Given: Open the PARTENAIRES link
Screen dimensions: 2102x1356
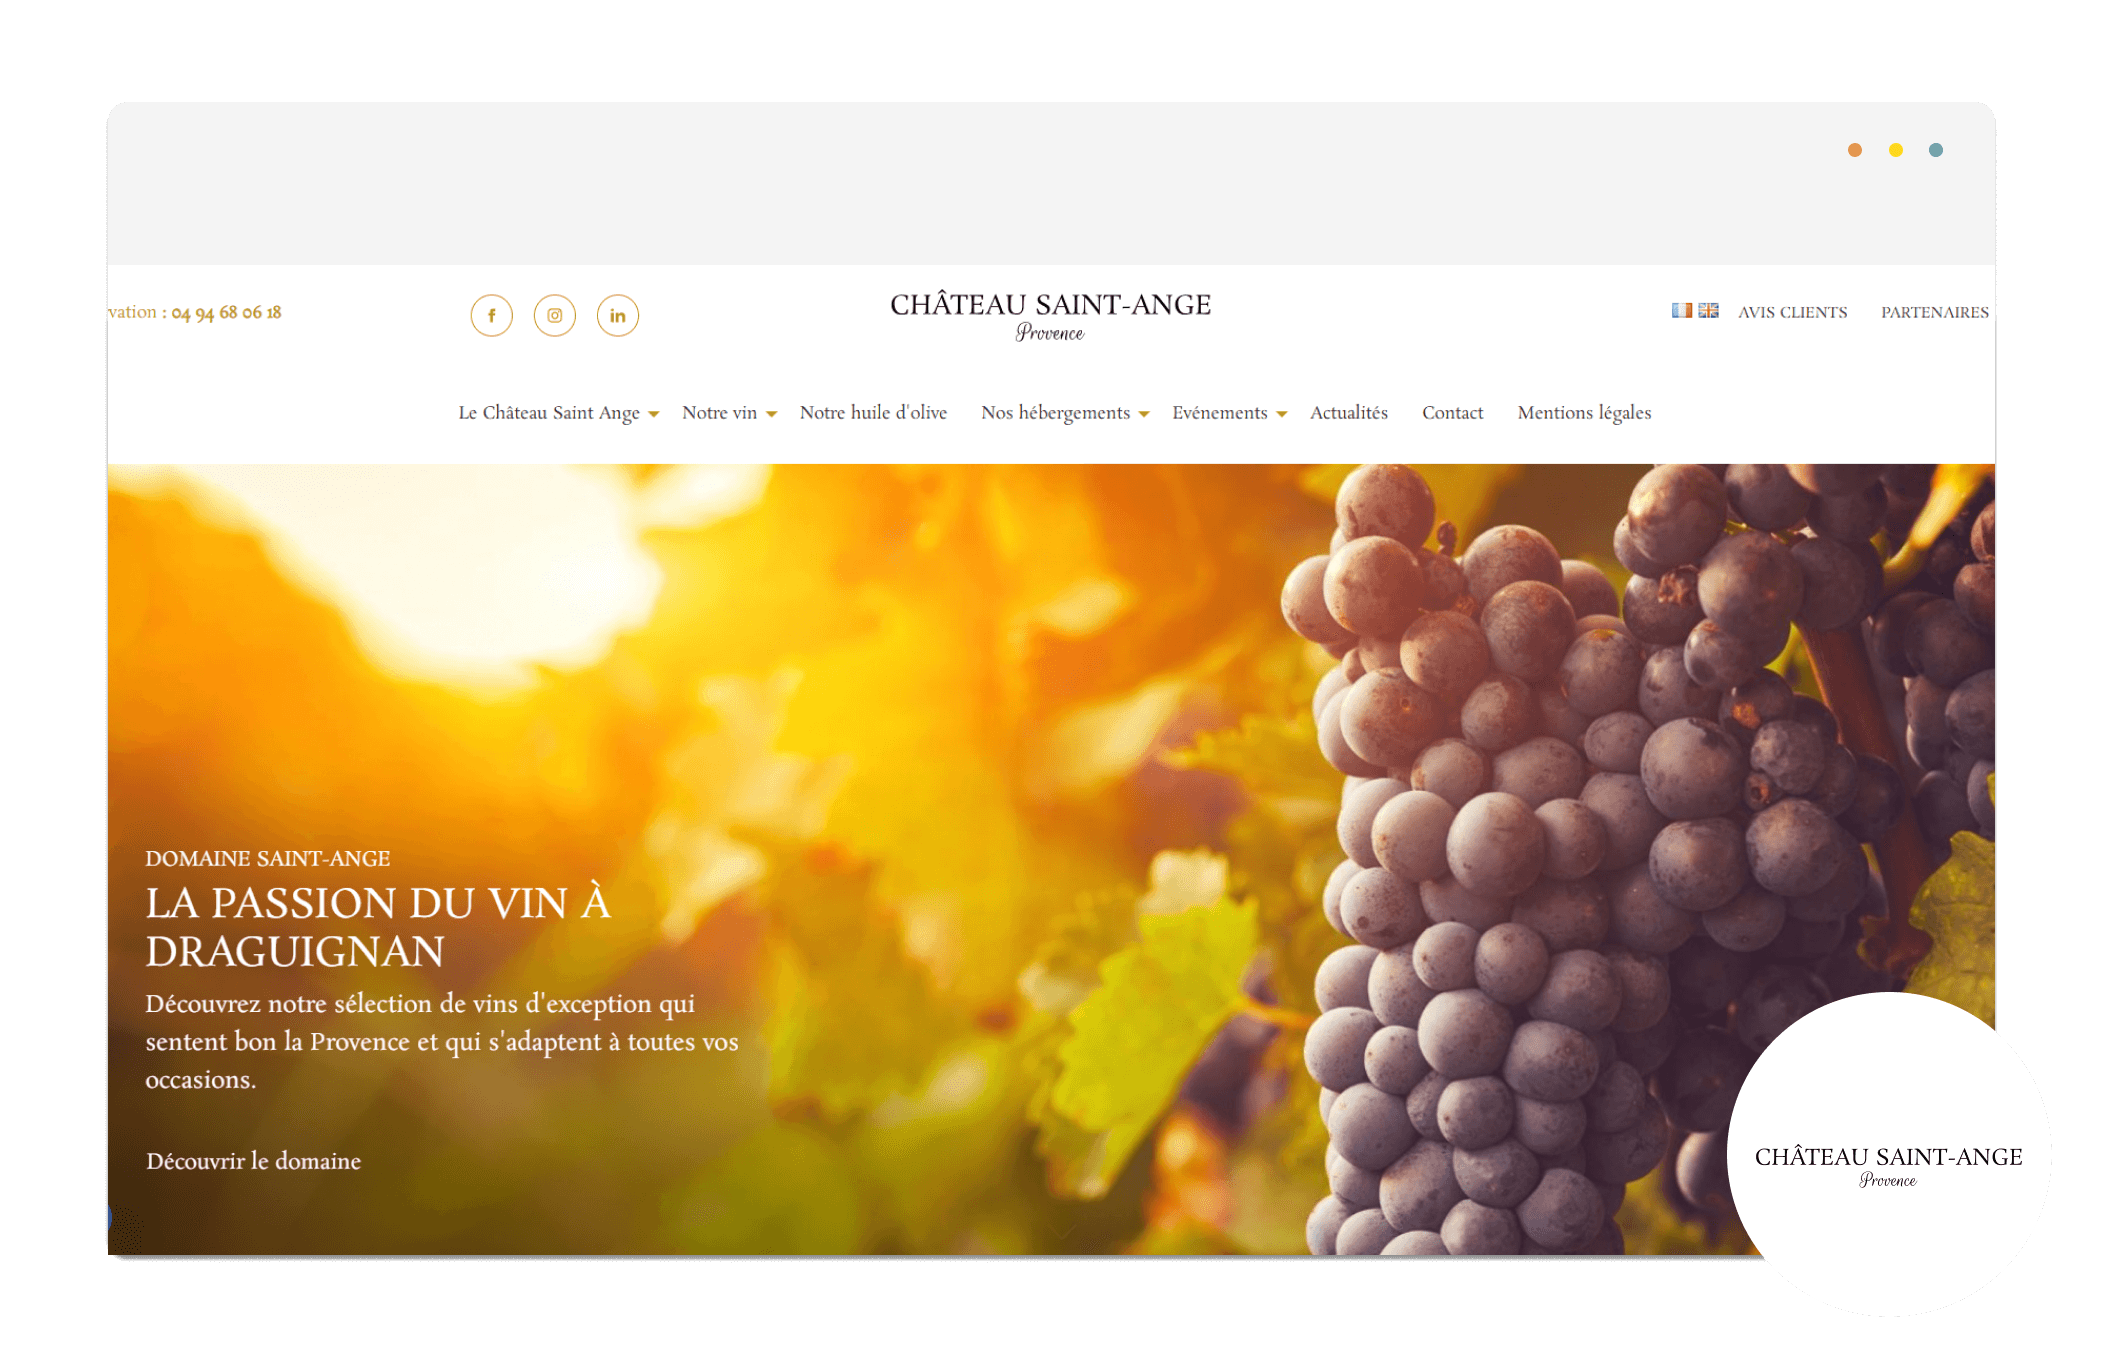Looking at the screenshot, I should point(1934,312).
